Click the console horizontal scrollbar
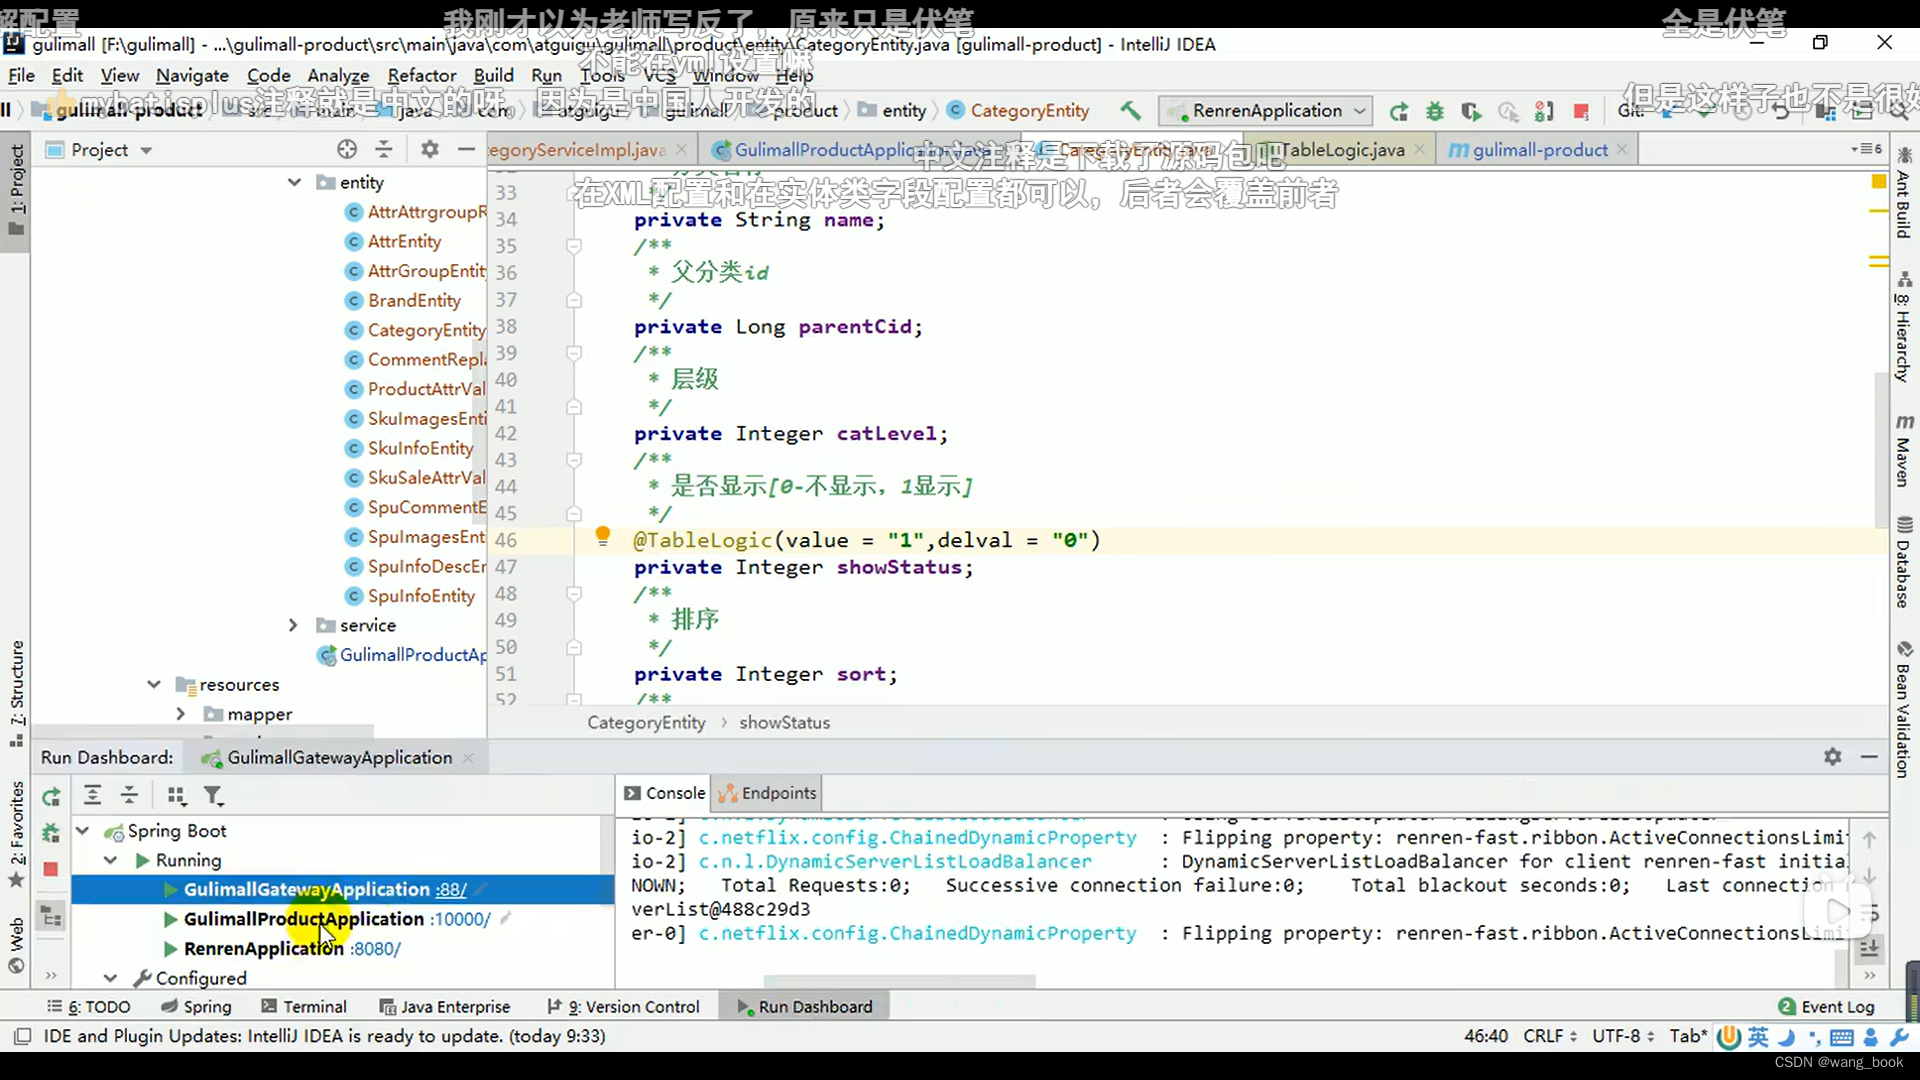This screenshot has width=1920, height=1080. [x=899, y=981]
